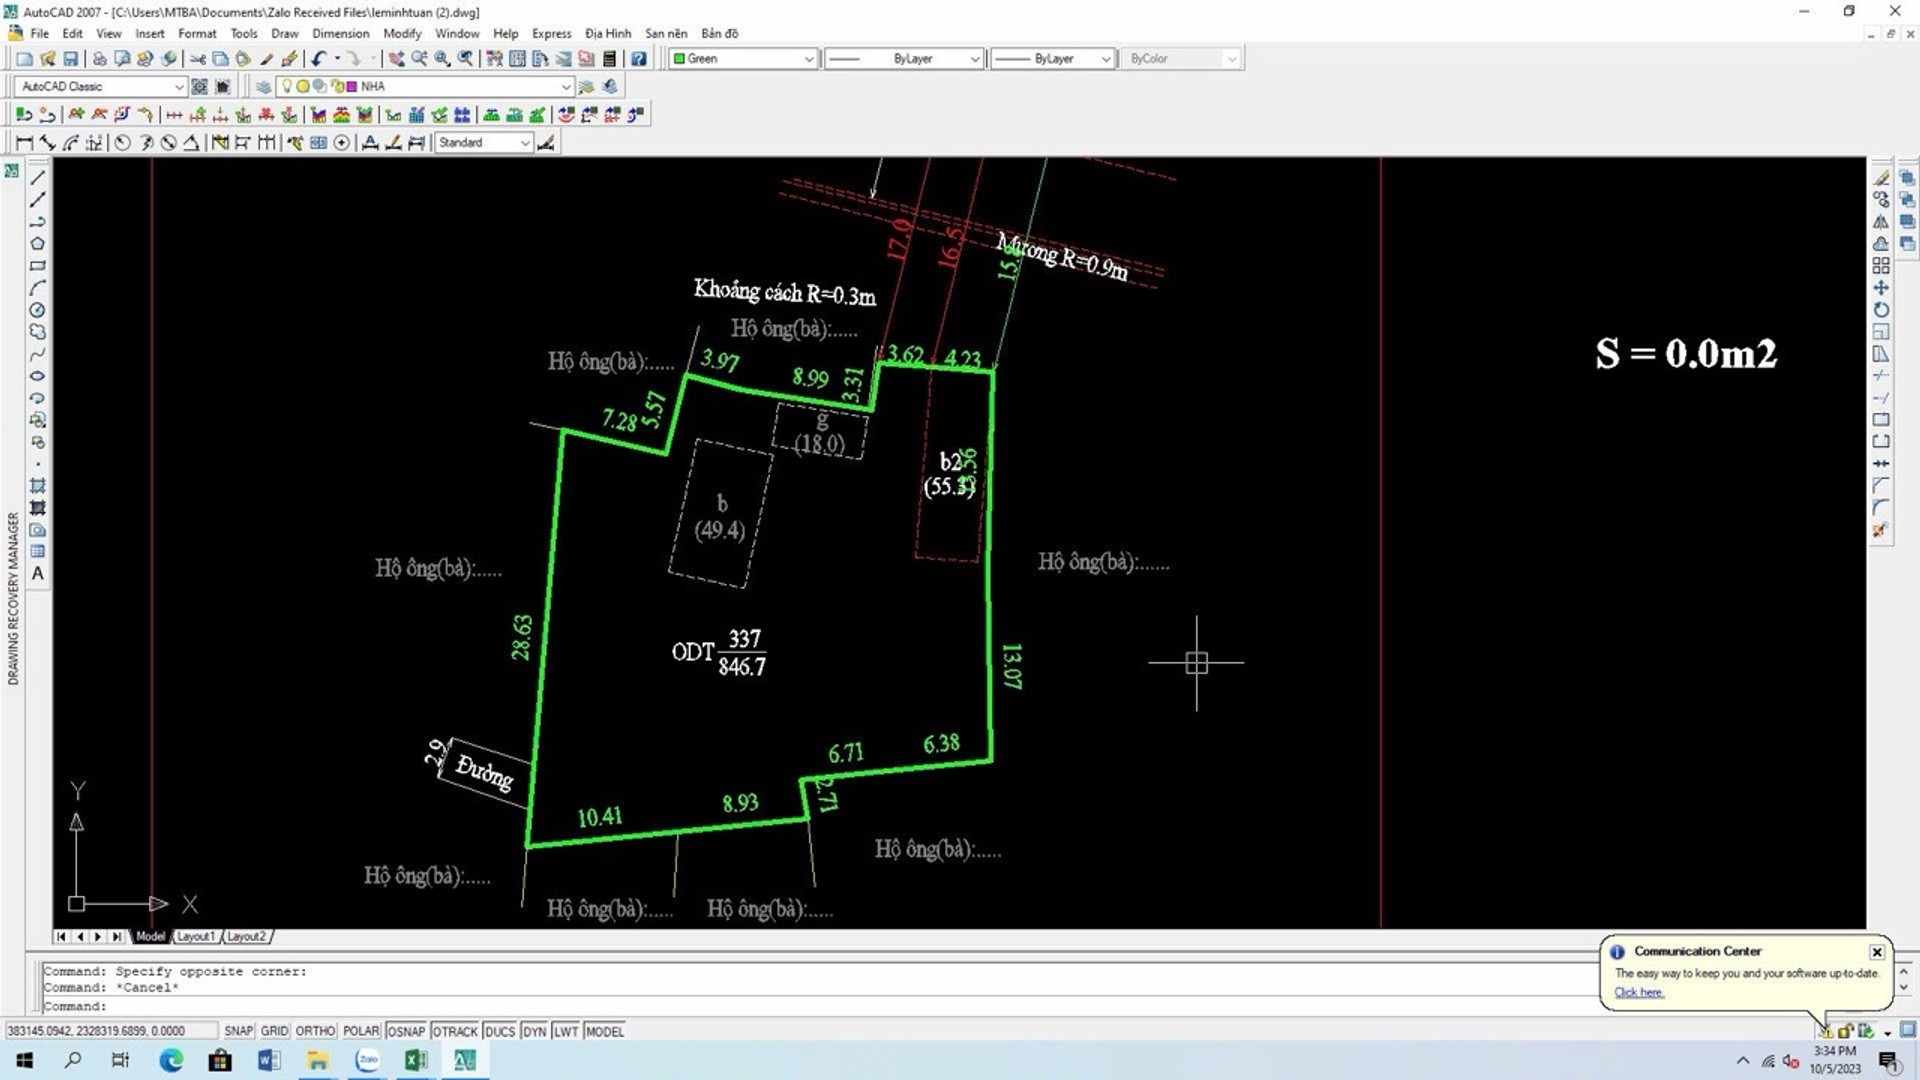Select the Arc draw tool
Viewport: 1920px width, 1080px height.
[x=37, y=288]
